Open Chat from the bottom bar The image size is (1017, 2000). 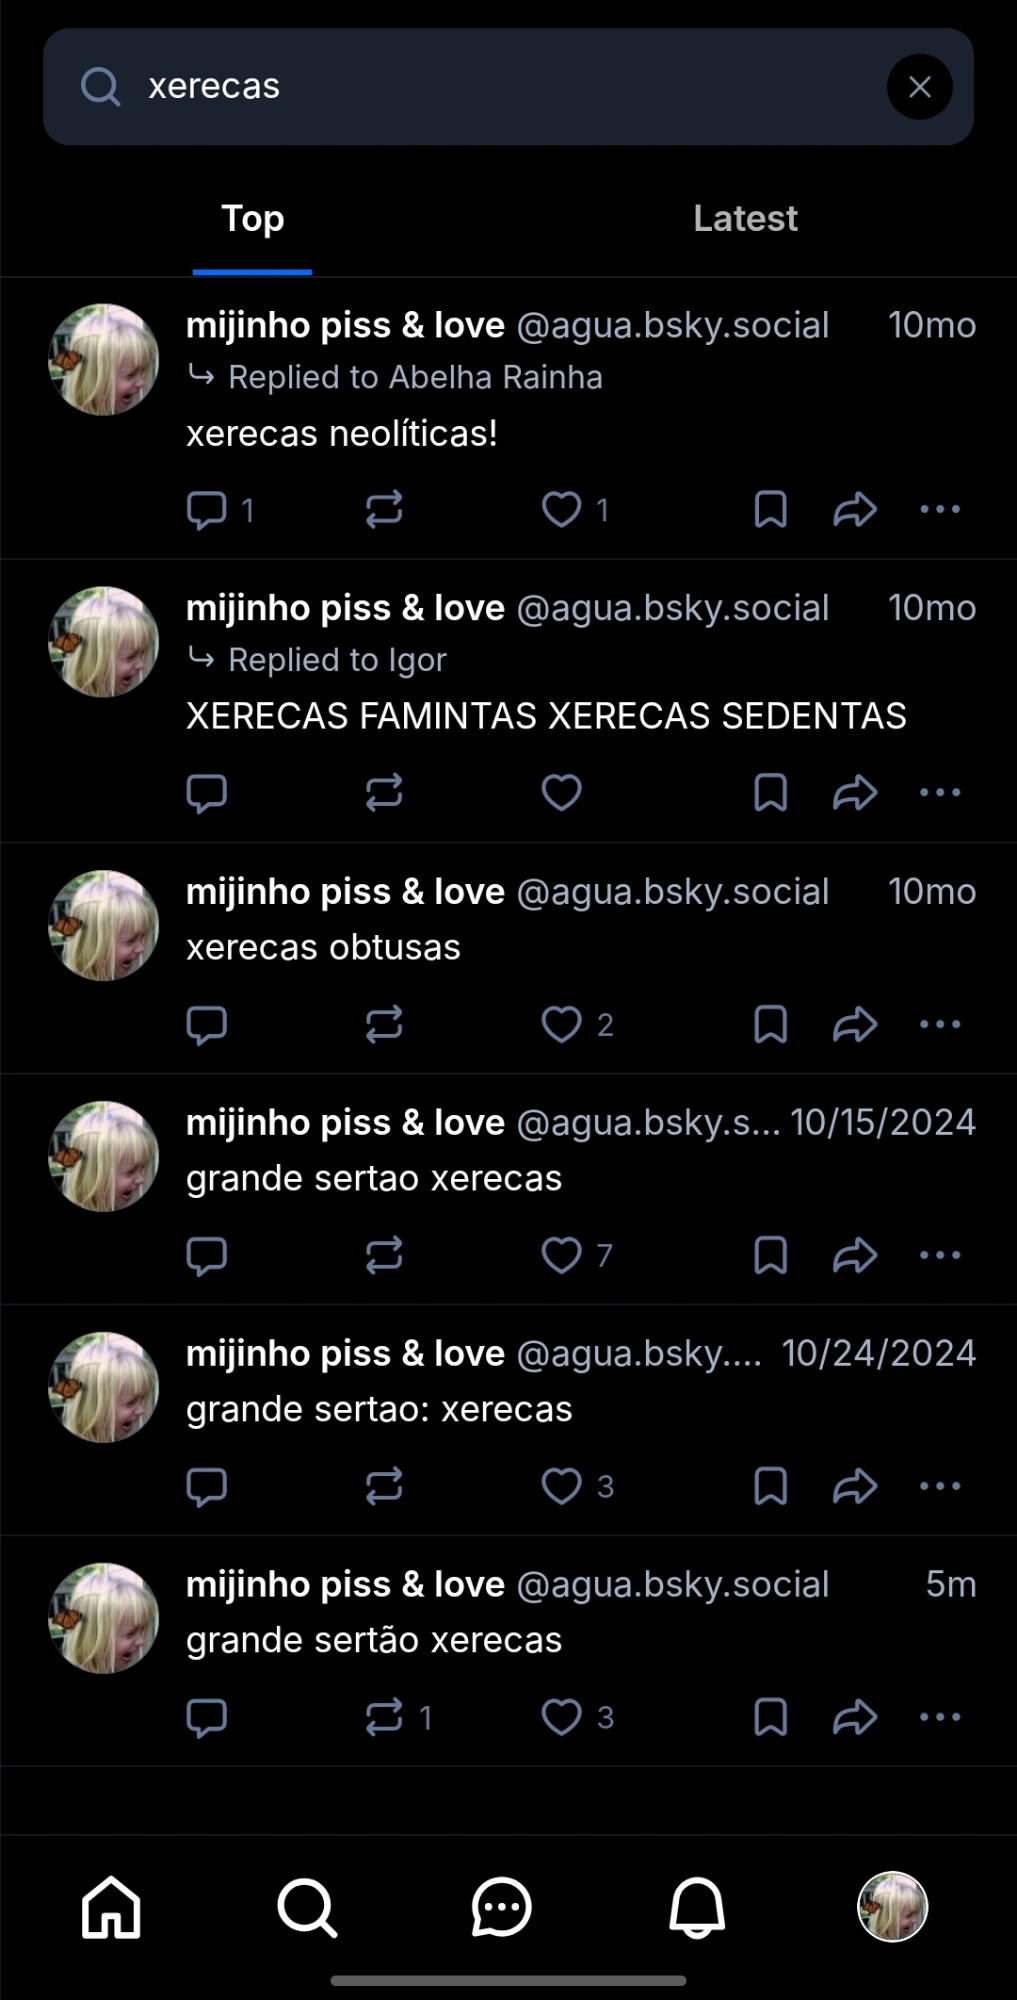click(x=501, y=1907)
